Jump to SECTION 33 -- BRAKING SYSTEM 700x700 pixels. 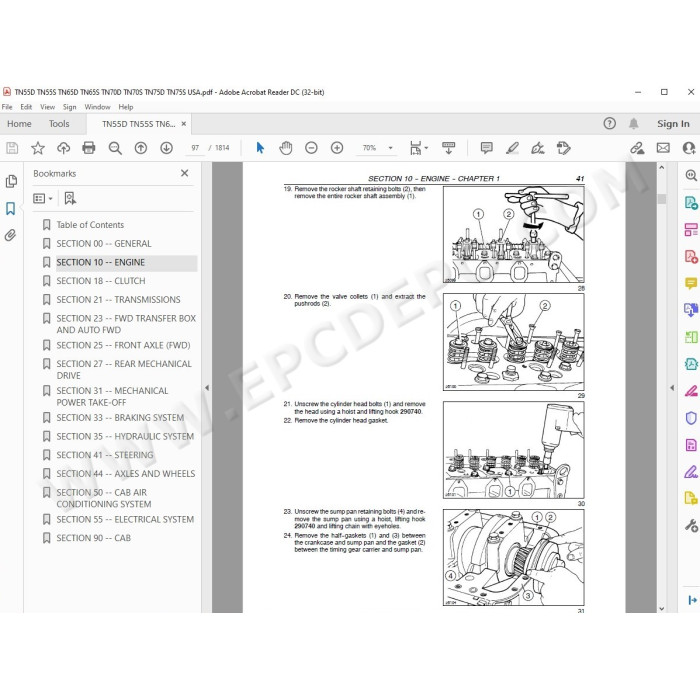click(120, 418)
